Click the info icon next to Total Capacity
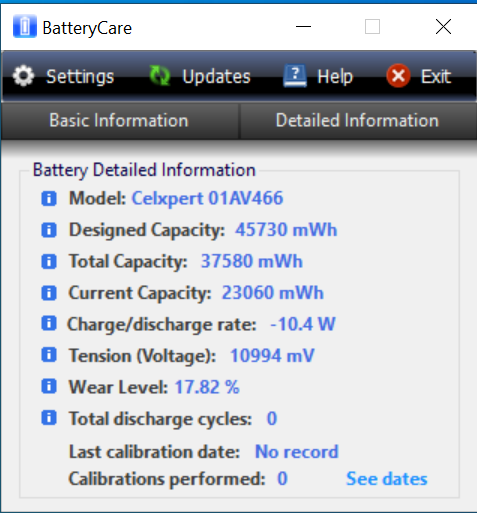 49,261
